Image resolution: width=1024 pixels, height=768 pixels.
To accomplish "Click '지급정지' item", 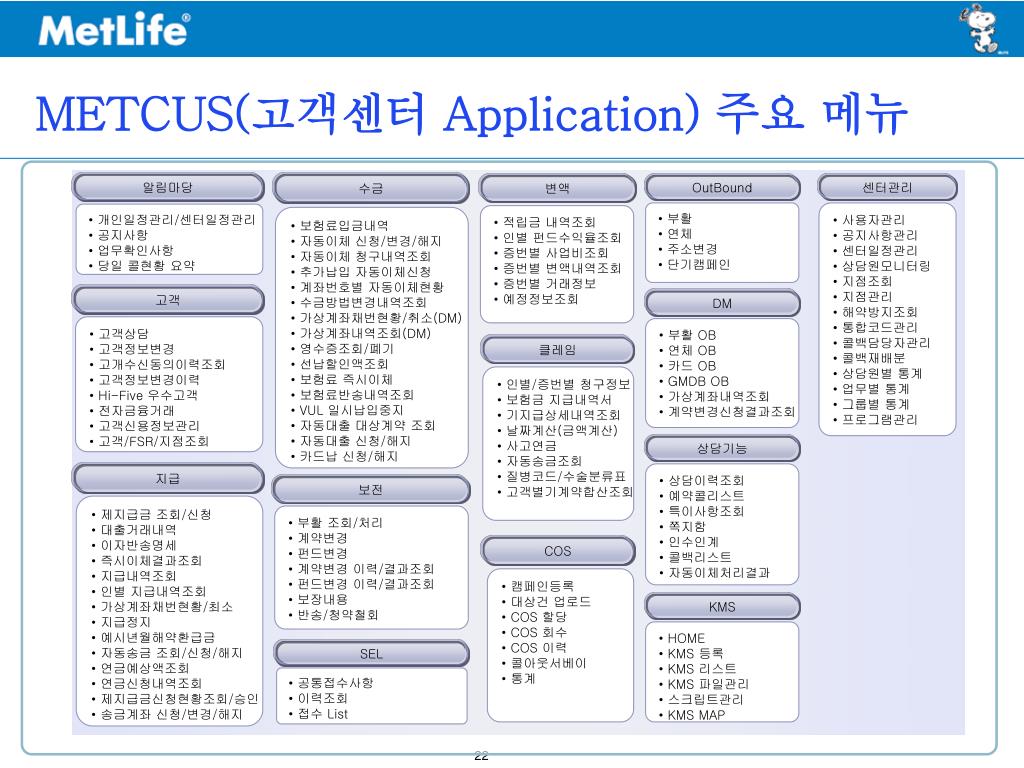I will coord(125,622).
